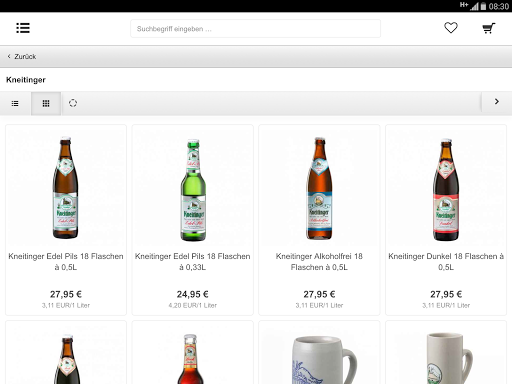Open the tall cream mug product
This screenshot has width=512, height=384.
[x=446, y=352]
